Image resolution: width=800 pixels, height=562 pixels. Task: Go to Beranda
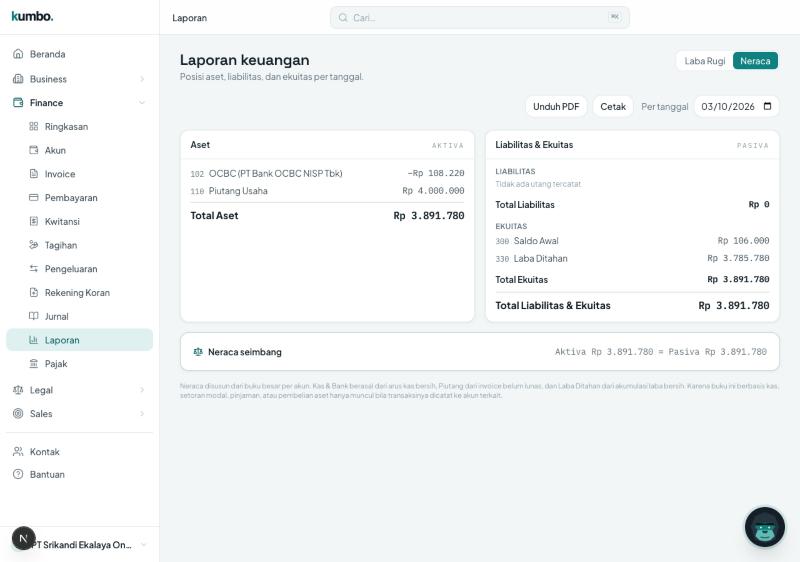coord(80,54)
